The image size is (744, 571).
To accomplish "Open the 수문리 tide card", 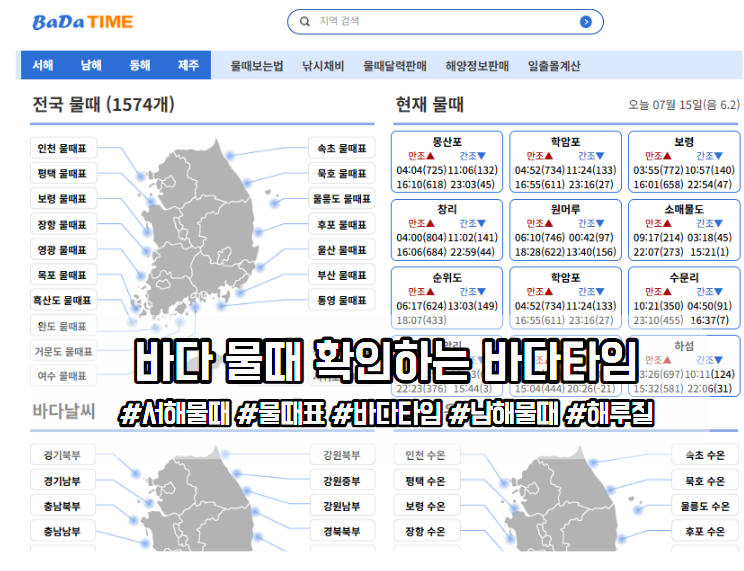I will point(684,298).
